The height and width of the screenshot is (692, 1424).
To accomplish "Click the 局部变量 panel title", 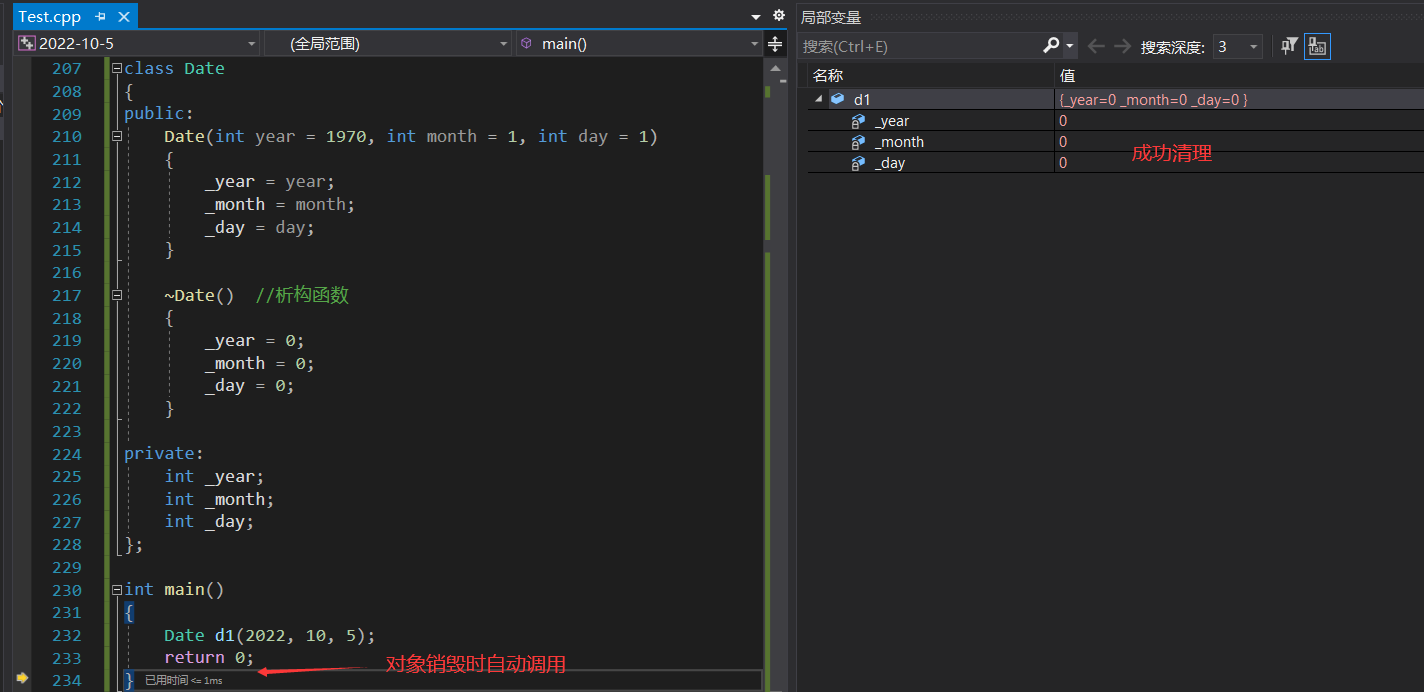I will [831, 17].
